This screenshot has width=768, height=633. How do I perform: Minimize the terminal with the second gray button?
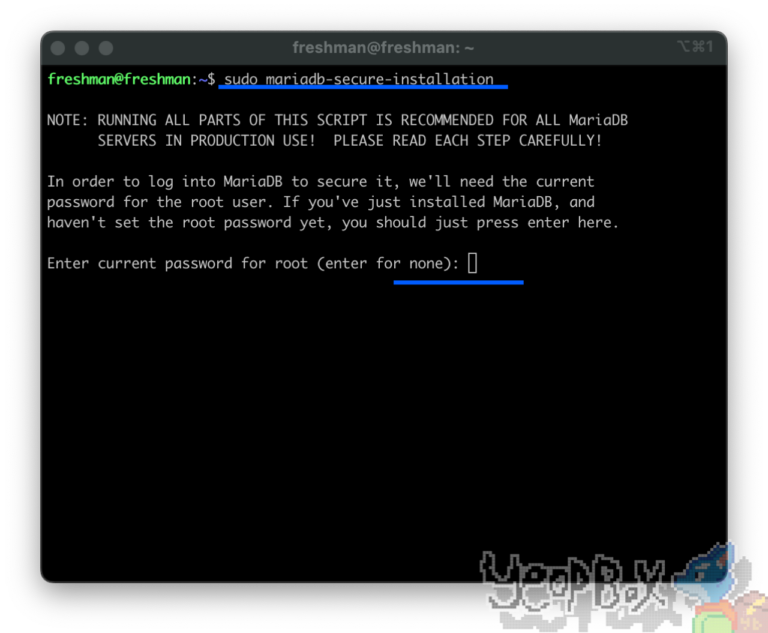tap(82, 48)
